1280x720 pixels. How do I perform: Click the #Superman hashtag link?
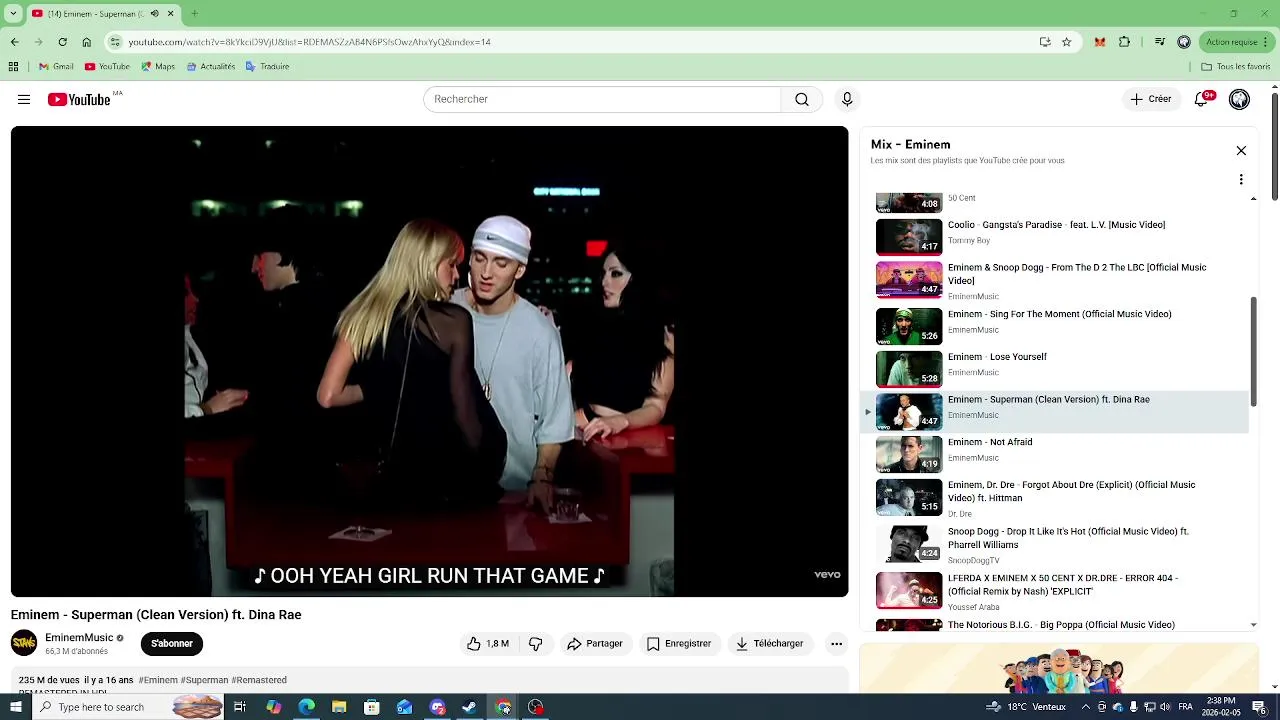click(x=204, y=680)
